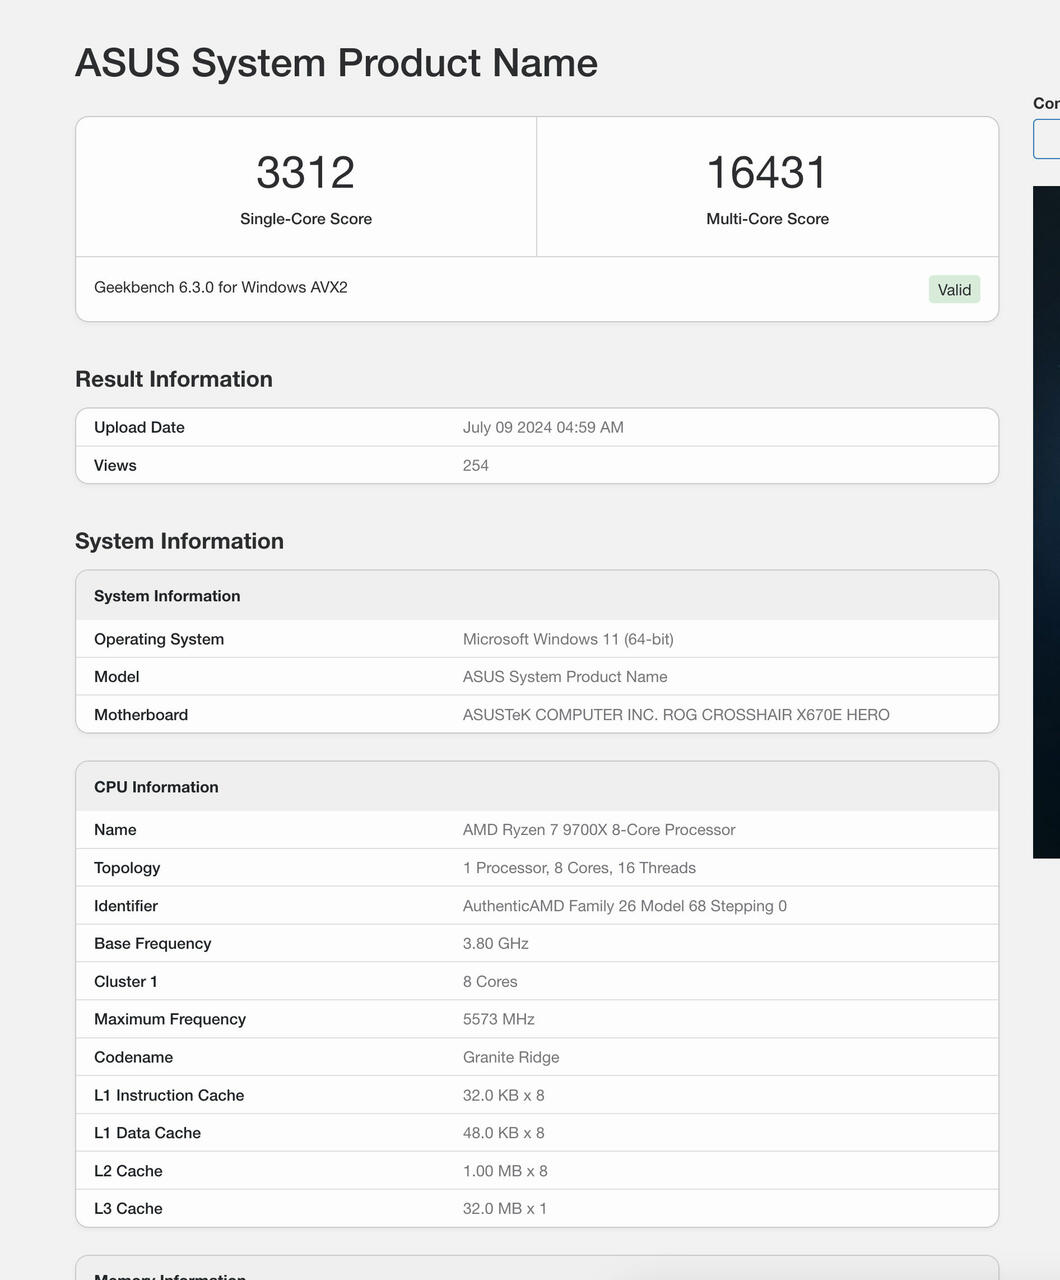This screenshot has height=1280, width=1060.
Task: Click the dark banner image on right
Action: point(1046,520)
